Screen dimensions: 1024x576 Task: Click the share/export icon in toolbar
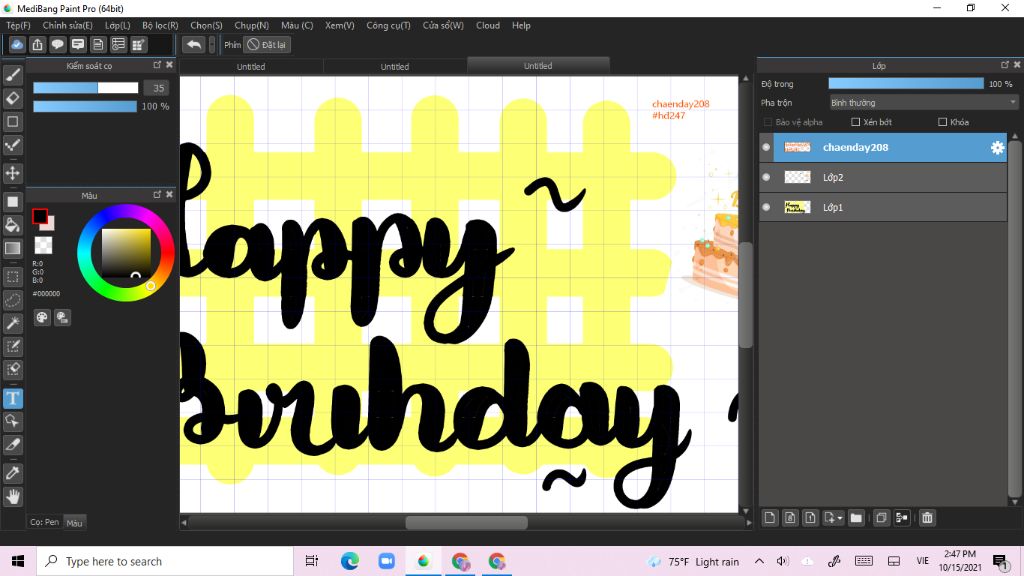tap(37, 44)
